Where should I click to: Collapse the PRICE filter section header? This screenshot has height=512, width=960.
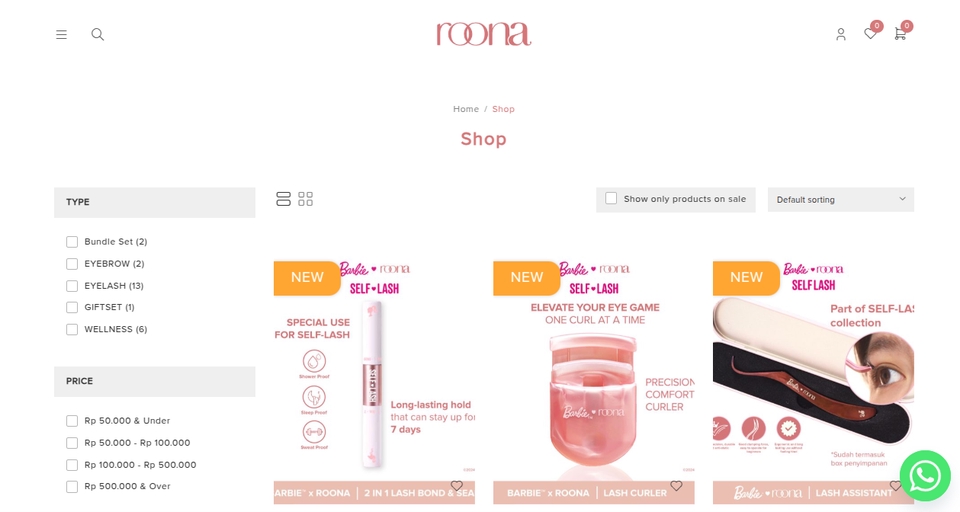tap(154, 381)
